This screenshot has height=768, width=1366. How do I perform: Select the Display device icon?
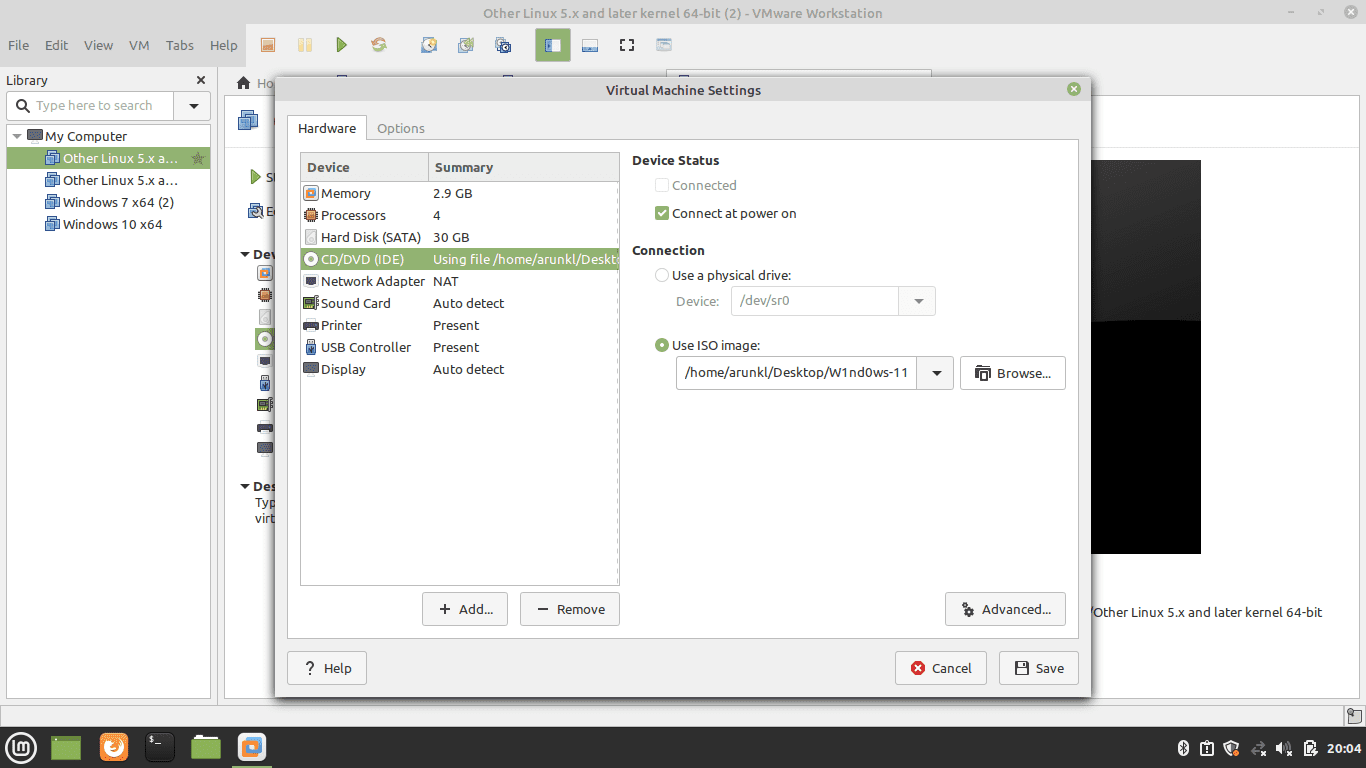coord(311,369)
